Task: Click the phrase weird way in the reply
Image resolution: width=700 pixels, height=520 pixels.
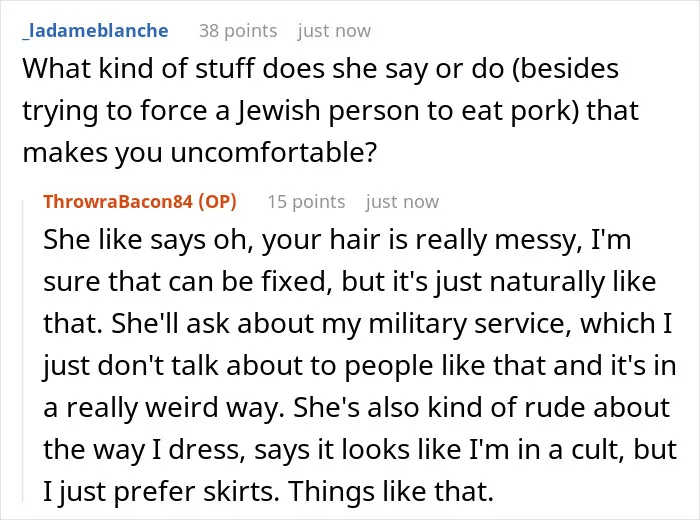Action: click(215, 408)
